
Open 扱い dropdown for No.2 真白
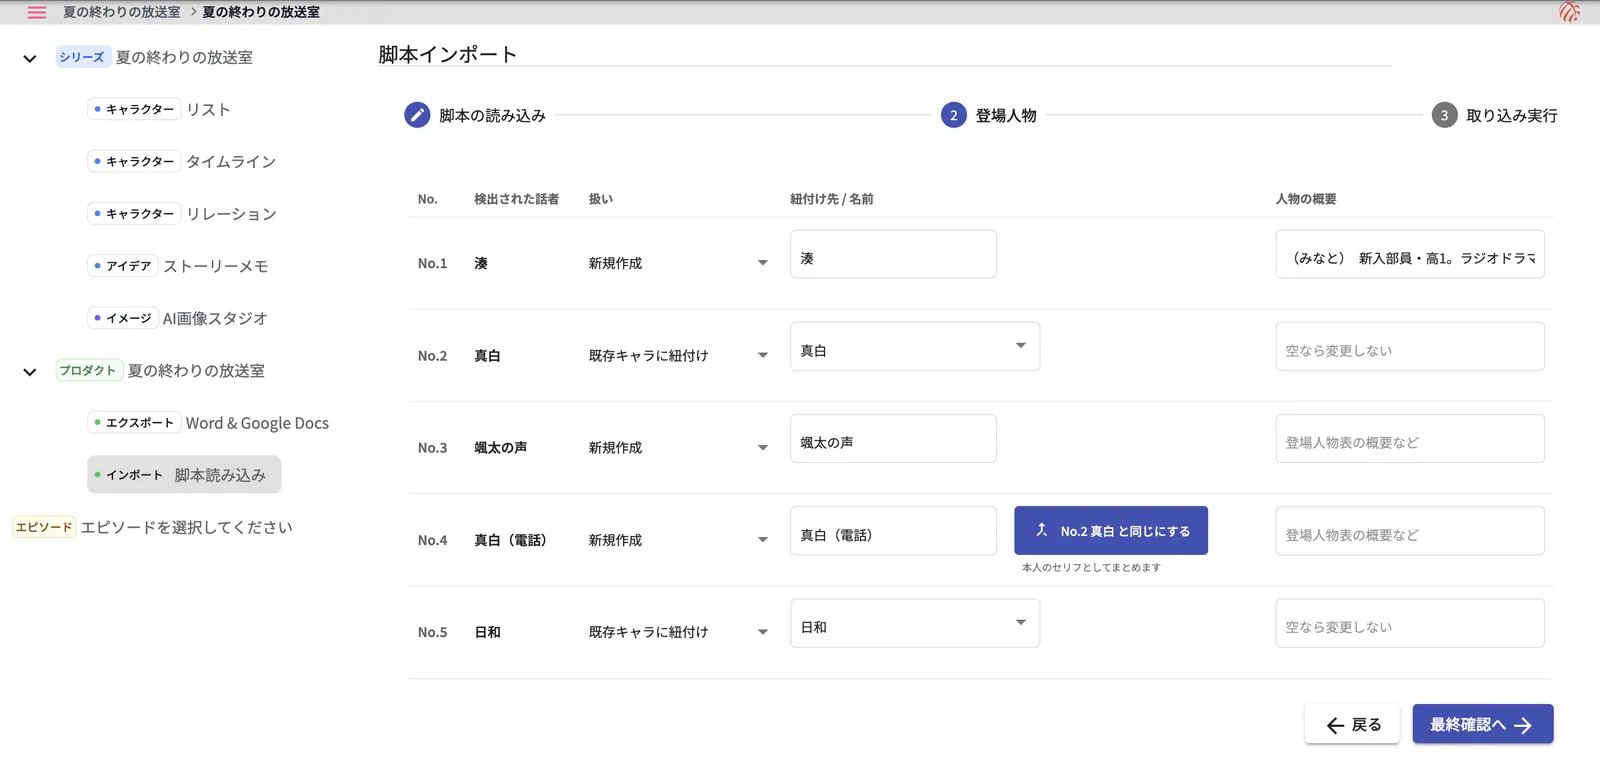tap(678, 356)
